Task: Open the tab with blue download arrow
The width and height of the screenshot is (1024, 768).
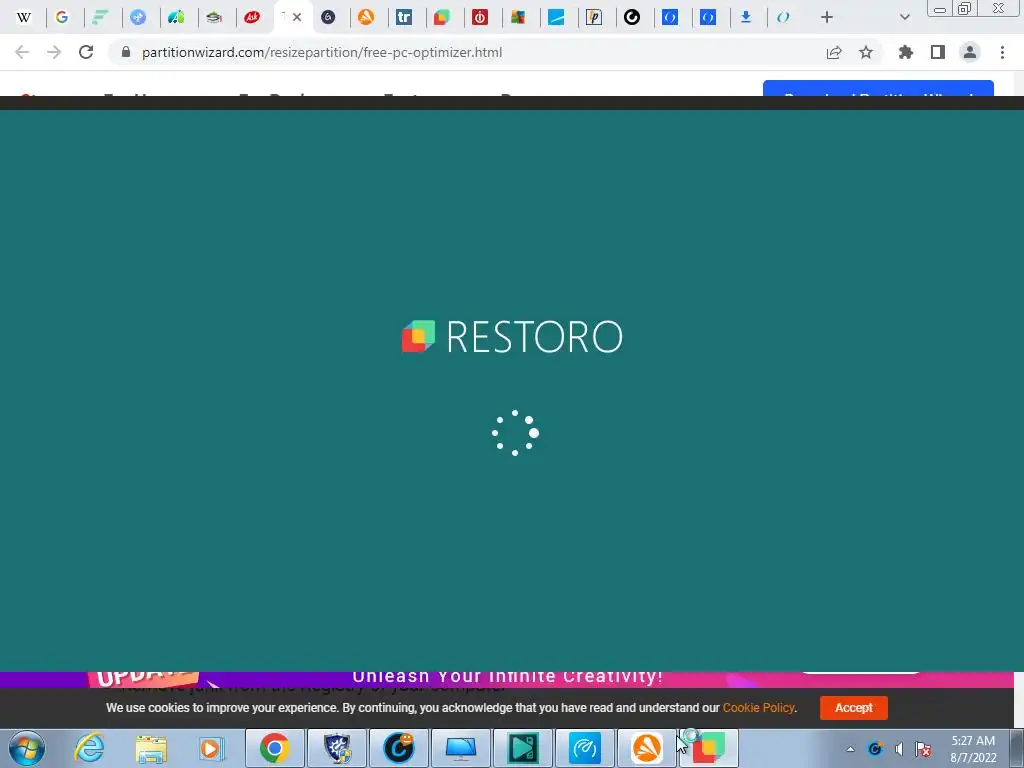Action: 746,18
